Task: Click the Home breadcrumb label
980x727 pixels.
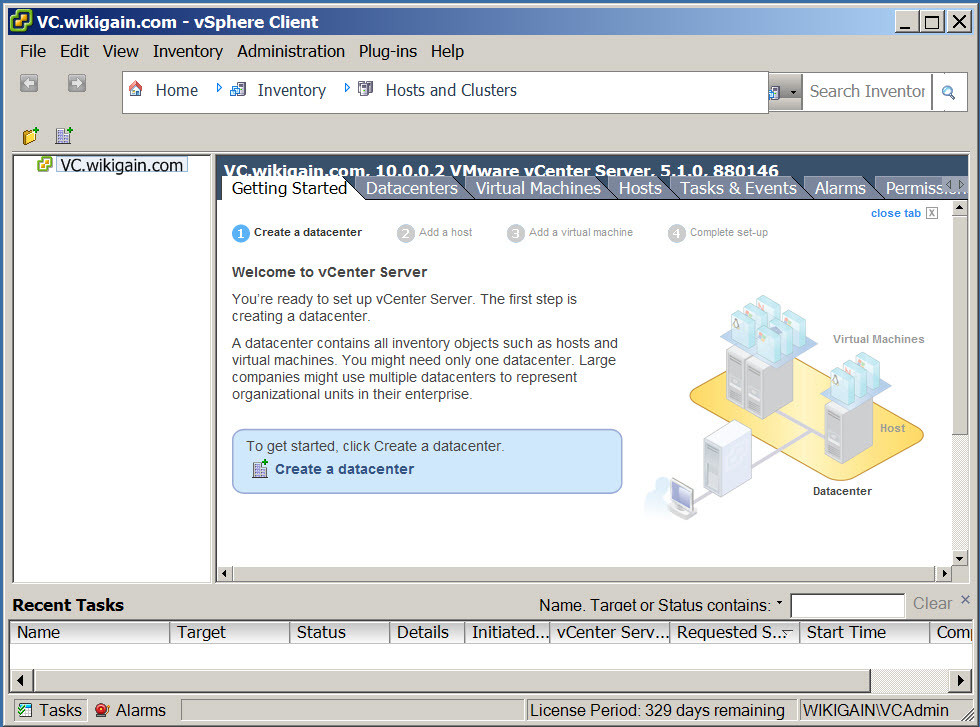Action: coord(176,90)
